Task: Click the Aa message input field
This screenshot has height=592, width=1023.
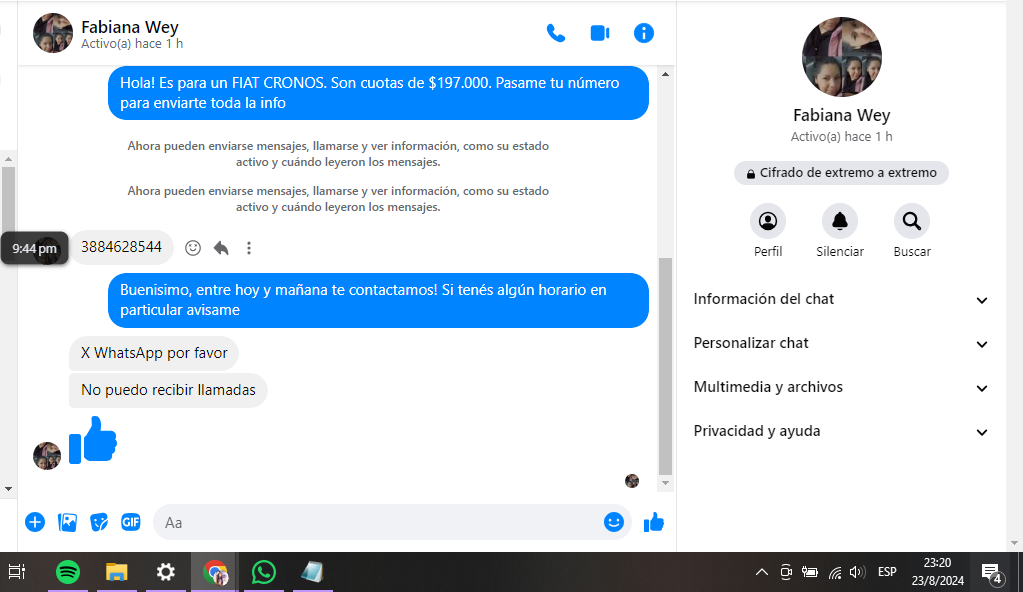Action: (380, 522)
